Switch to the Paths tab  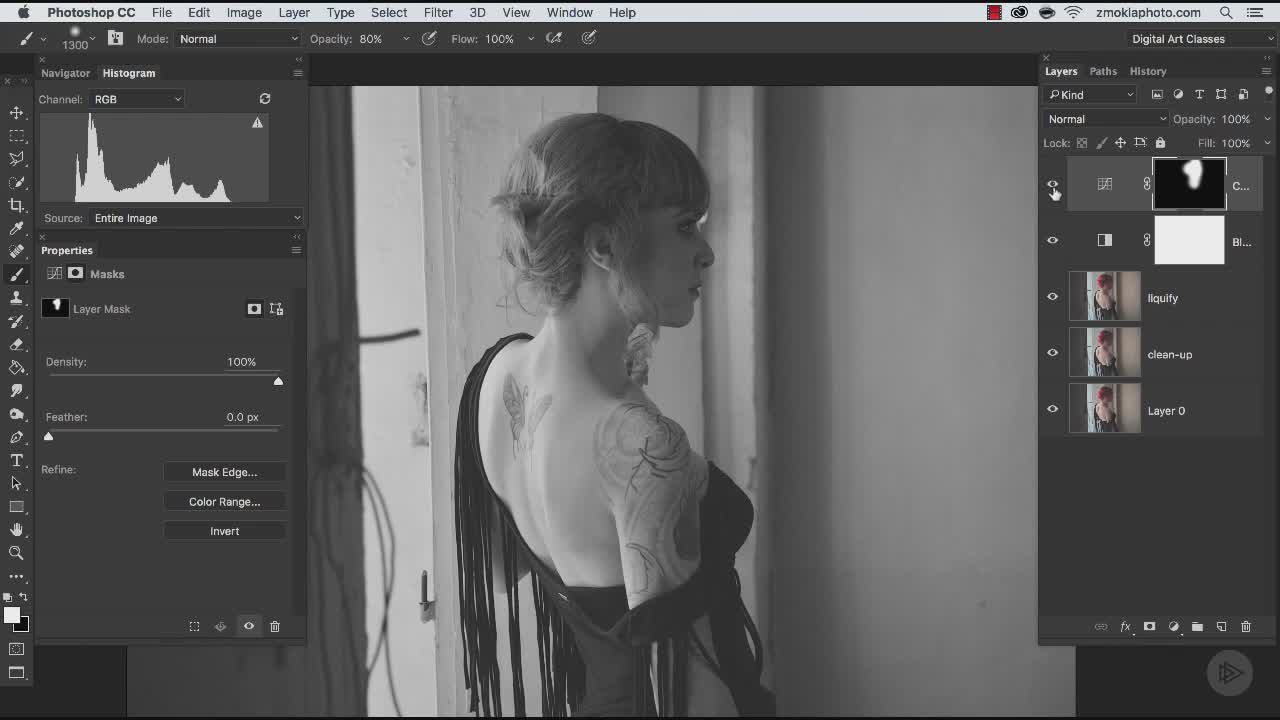coord(1103,71)
